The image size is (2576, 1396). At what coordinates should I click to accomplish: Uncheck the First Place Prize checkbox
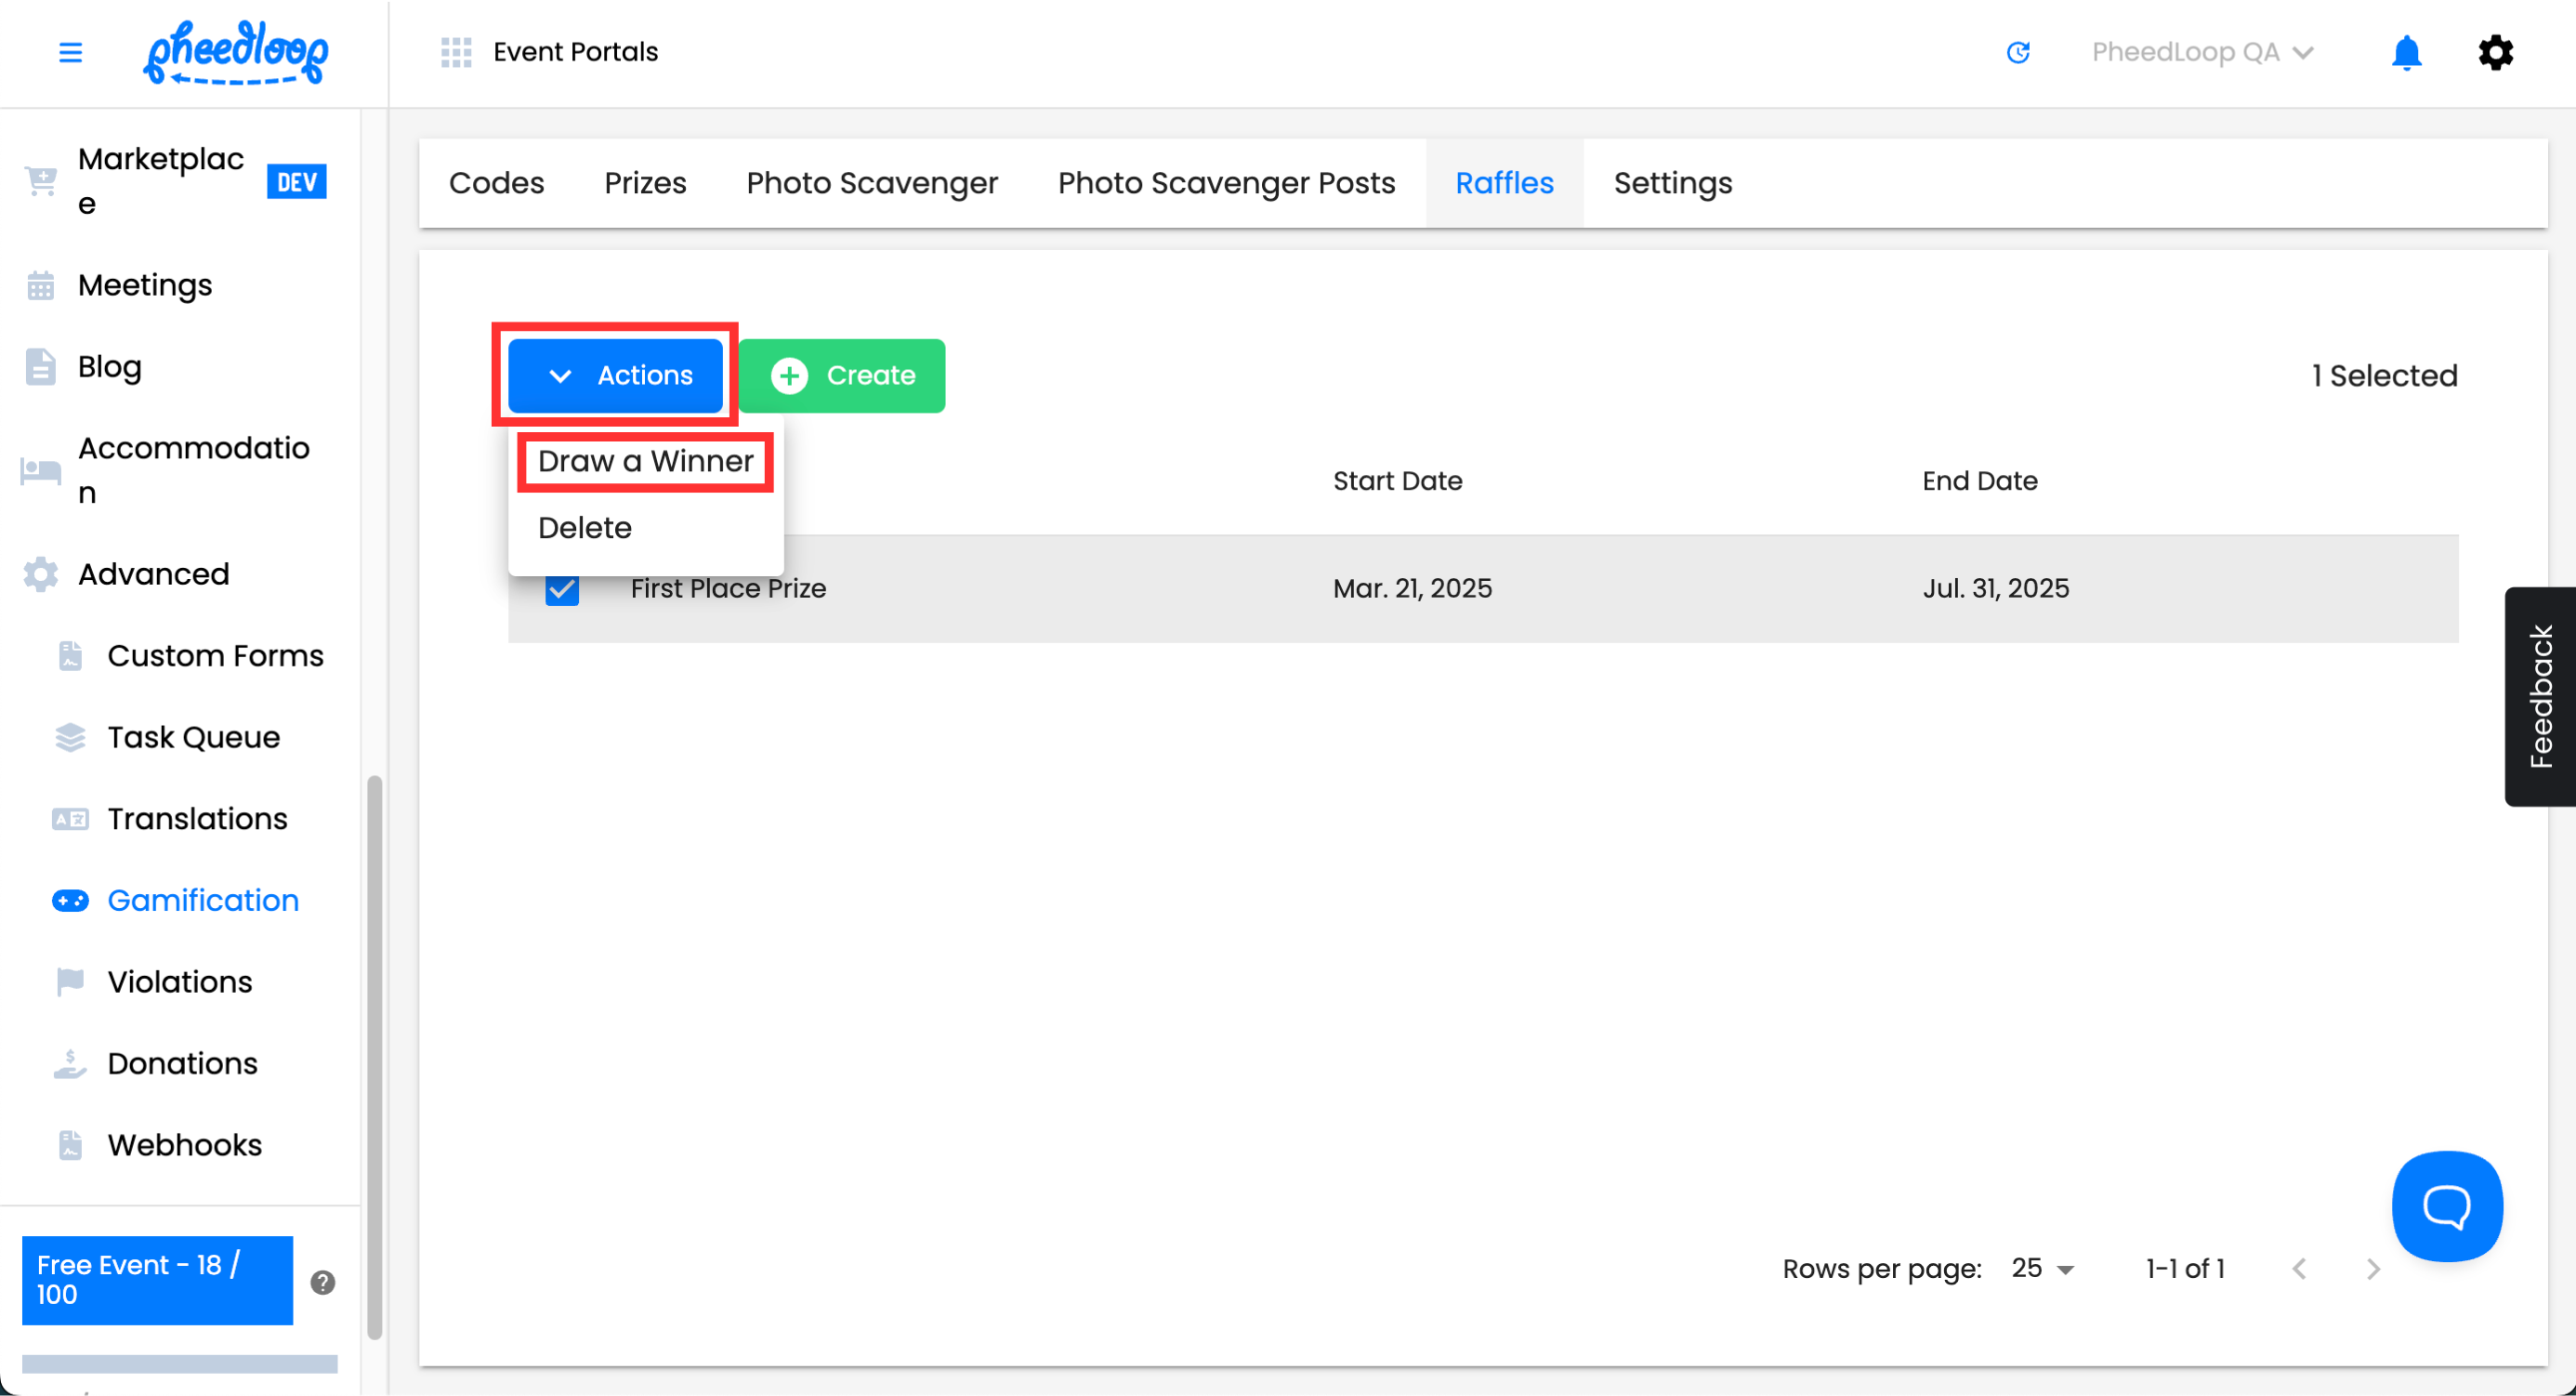[562, 589]
